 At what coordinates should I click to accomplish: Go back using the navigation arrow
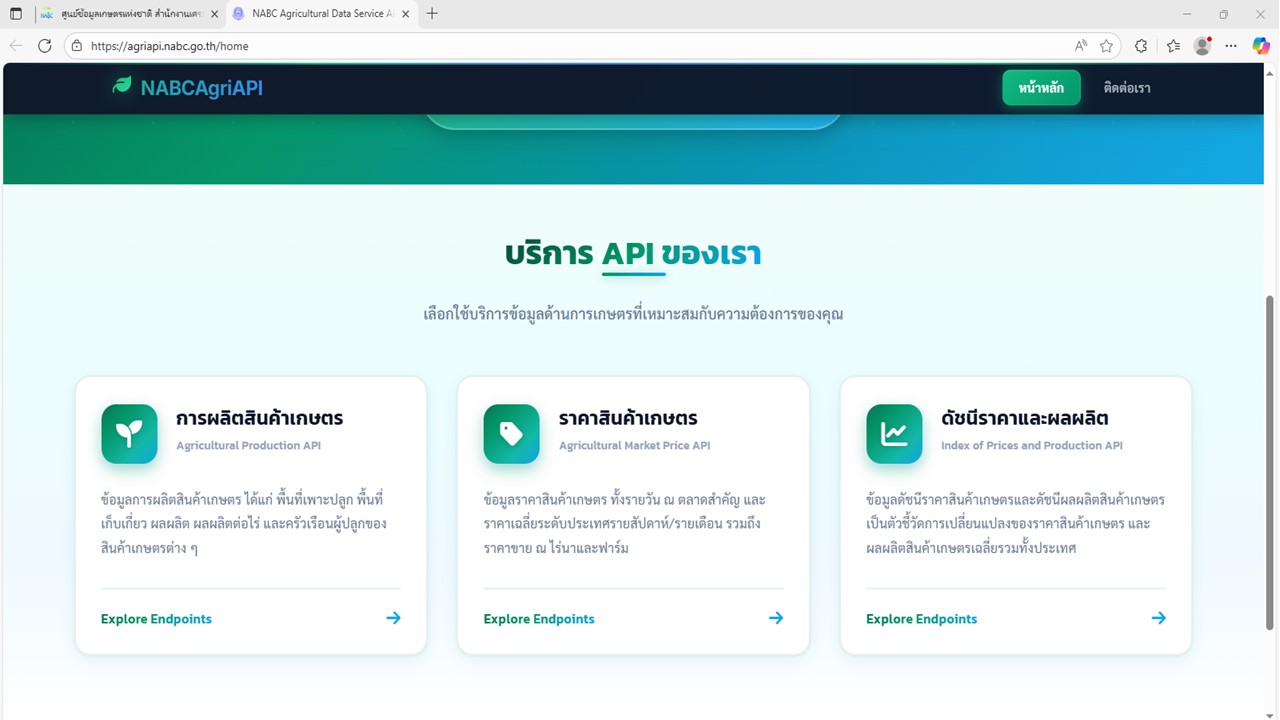[x=15, y=45]
